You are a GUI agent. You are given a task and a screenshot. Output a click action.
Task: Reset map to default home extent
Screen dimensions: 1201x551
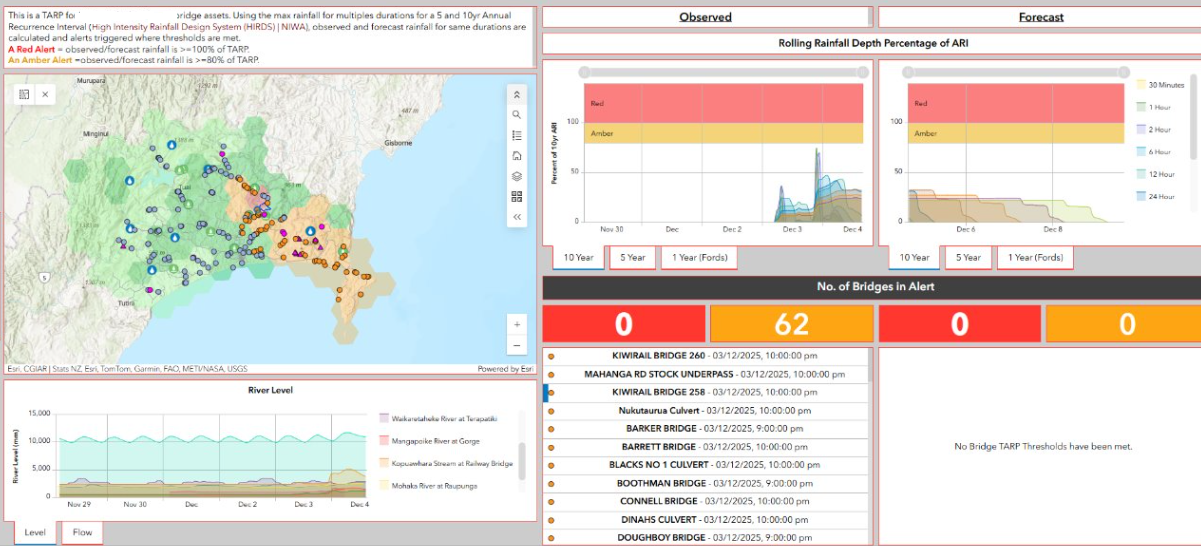click(517, 156)
